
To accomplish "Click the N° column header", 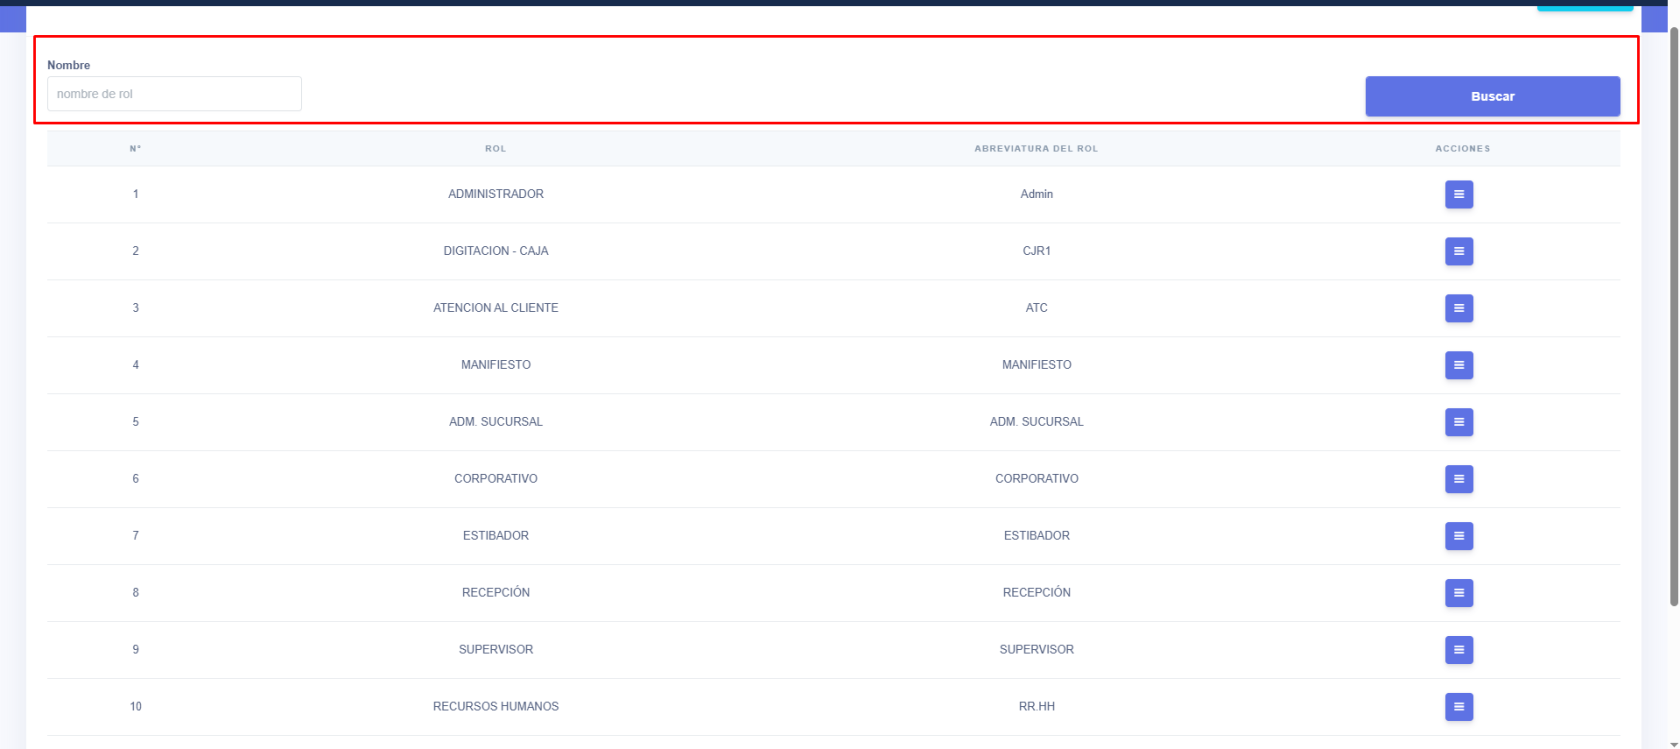I will pos(135,149).
